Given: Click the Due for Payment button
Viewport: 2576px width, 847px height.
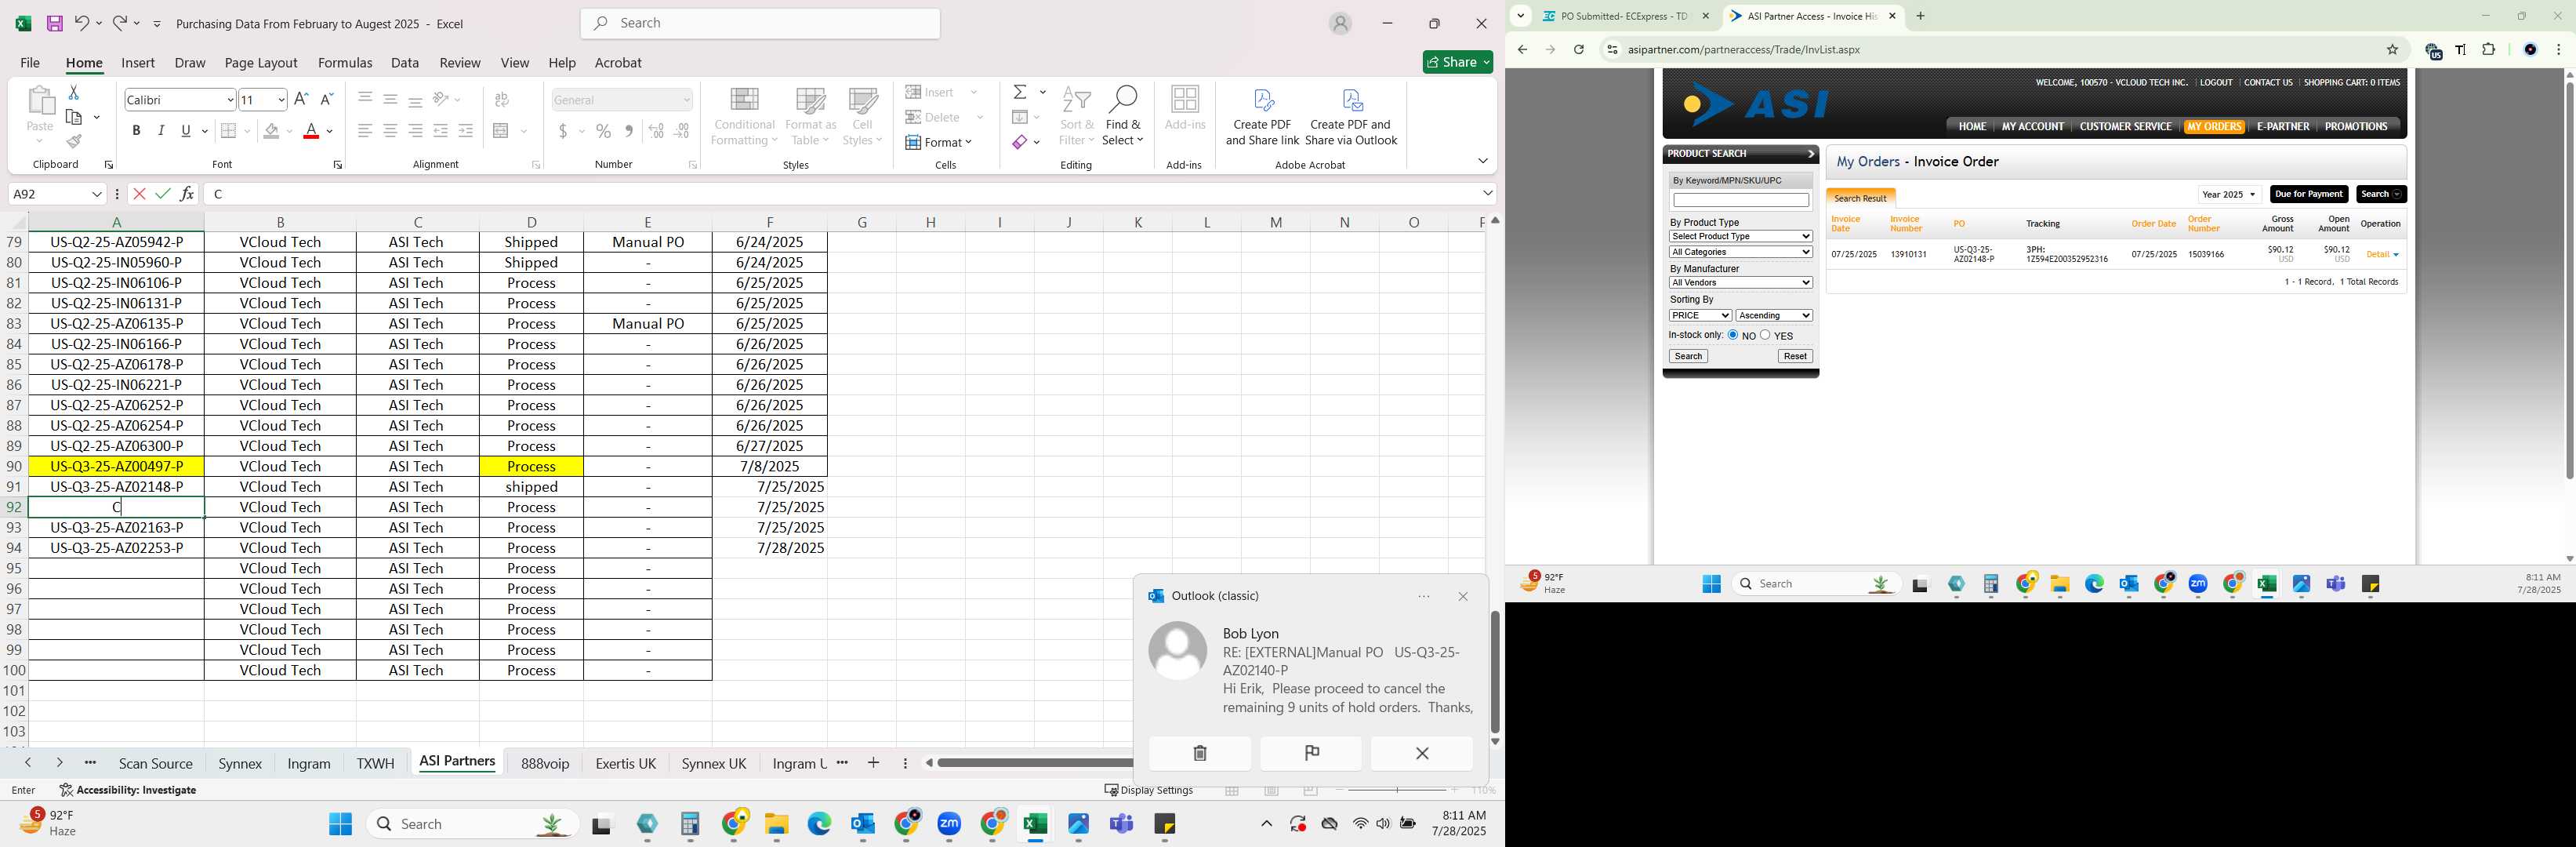Looking at the screenshot, I should (2308, 194).
